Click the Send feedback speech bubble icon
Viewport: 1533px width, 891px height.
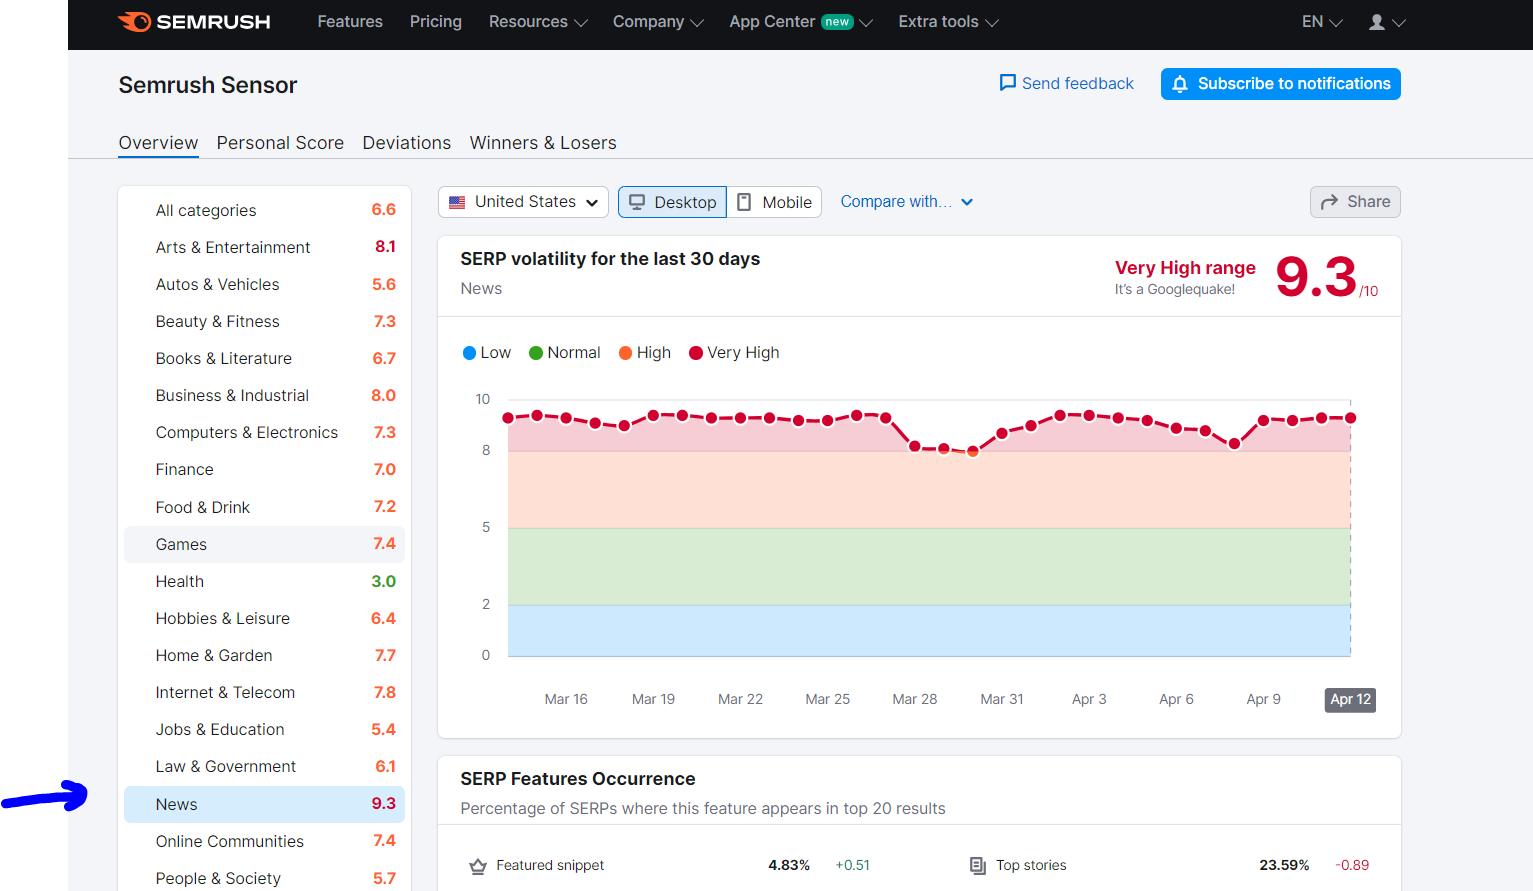point(1008,83)
